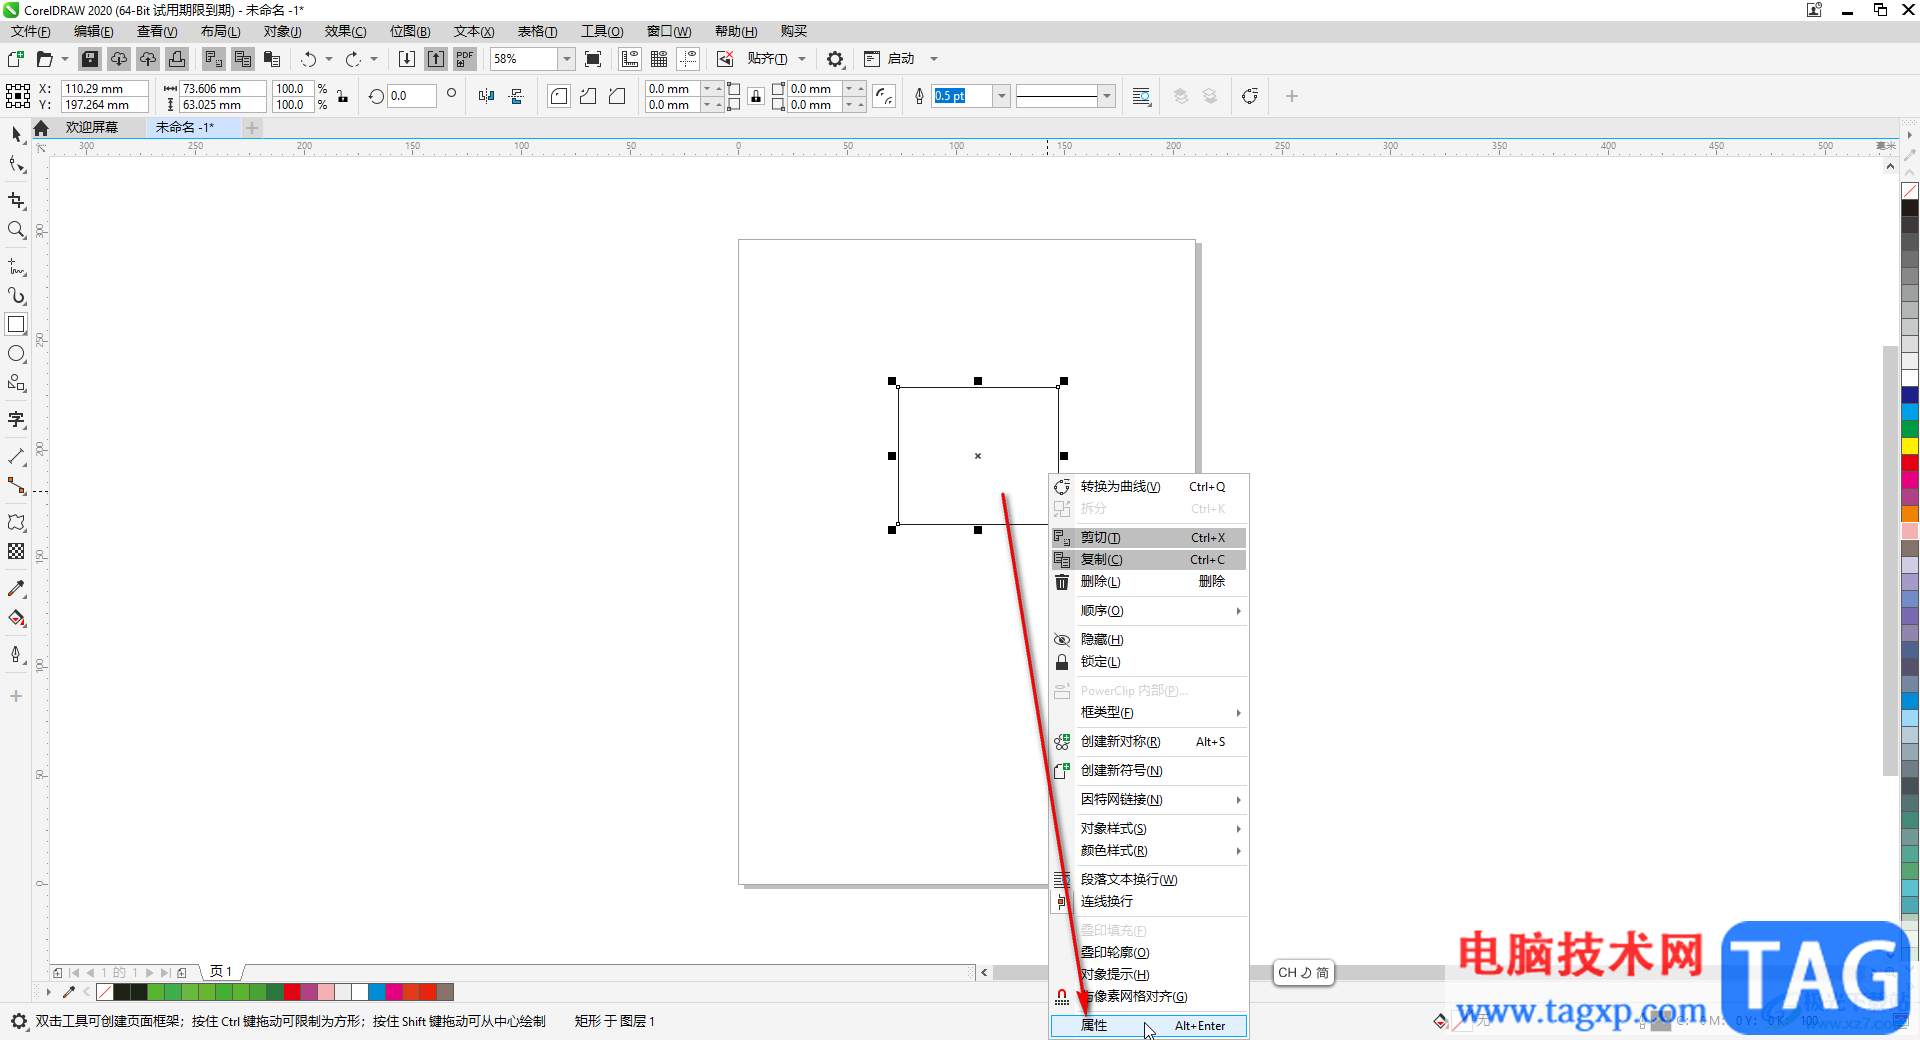Select the Pick tool in the toolbox
The height and width of the screenshot is (1040, 1920).
pyautogui.click(x=16, y=134)
